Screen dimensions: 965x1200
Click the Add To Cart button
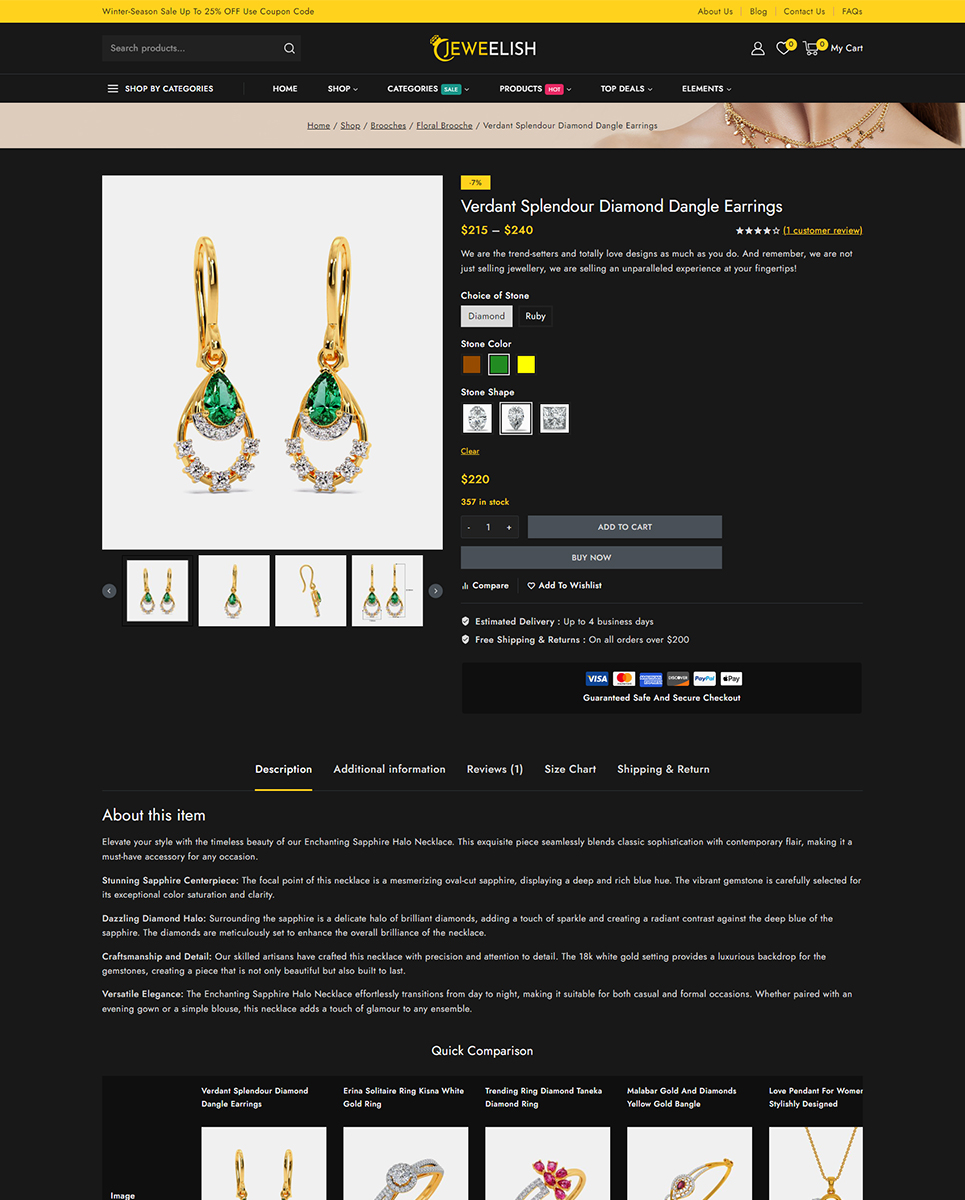[x=625, y=527]
